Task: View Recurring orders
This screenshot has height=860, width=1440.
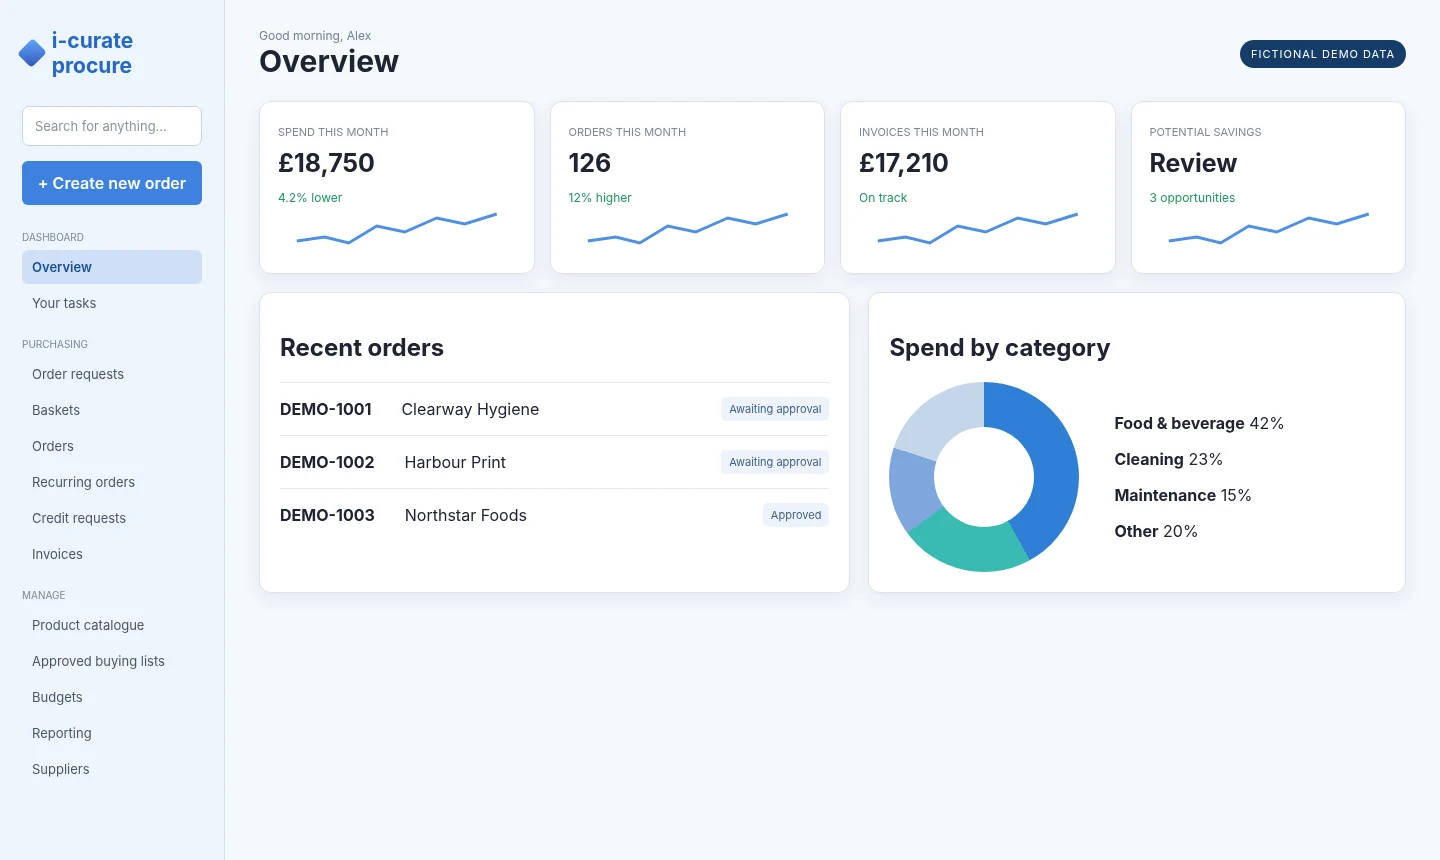Action: [112, 482]
